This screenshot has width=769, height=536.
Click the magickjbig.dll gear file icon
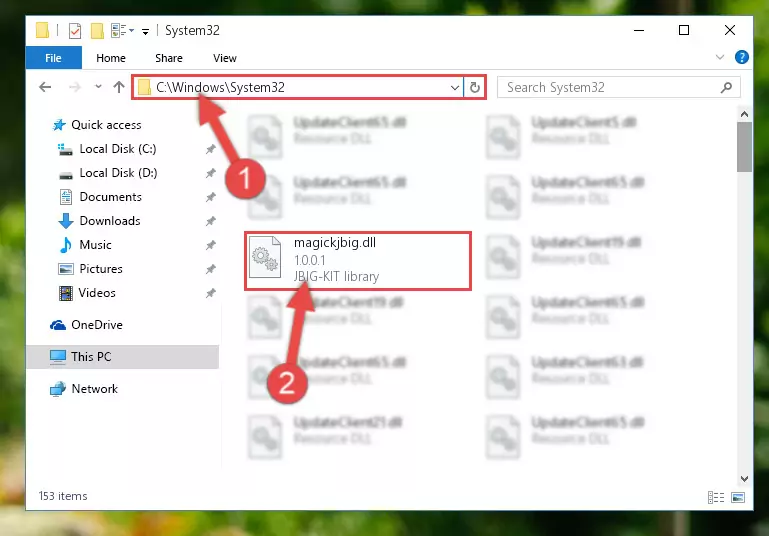coord(265,257)
